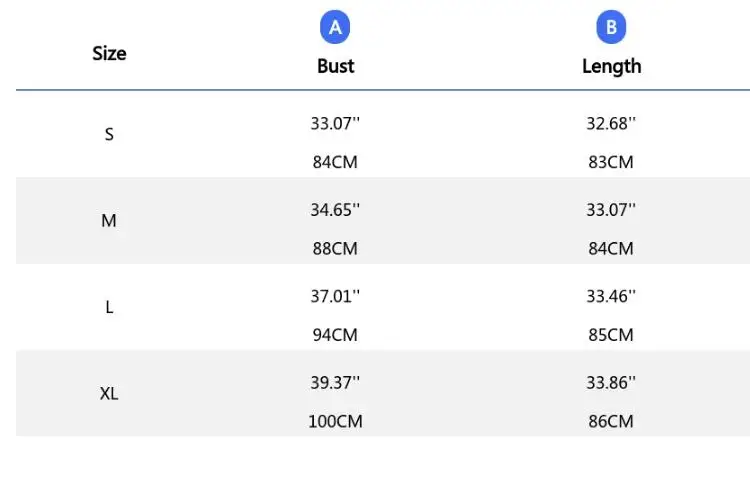Select the S size row label

tap(109, 134)
